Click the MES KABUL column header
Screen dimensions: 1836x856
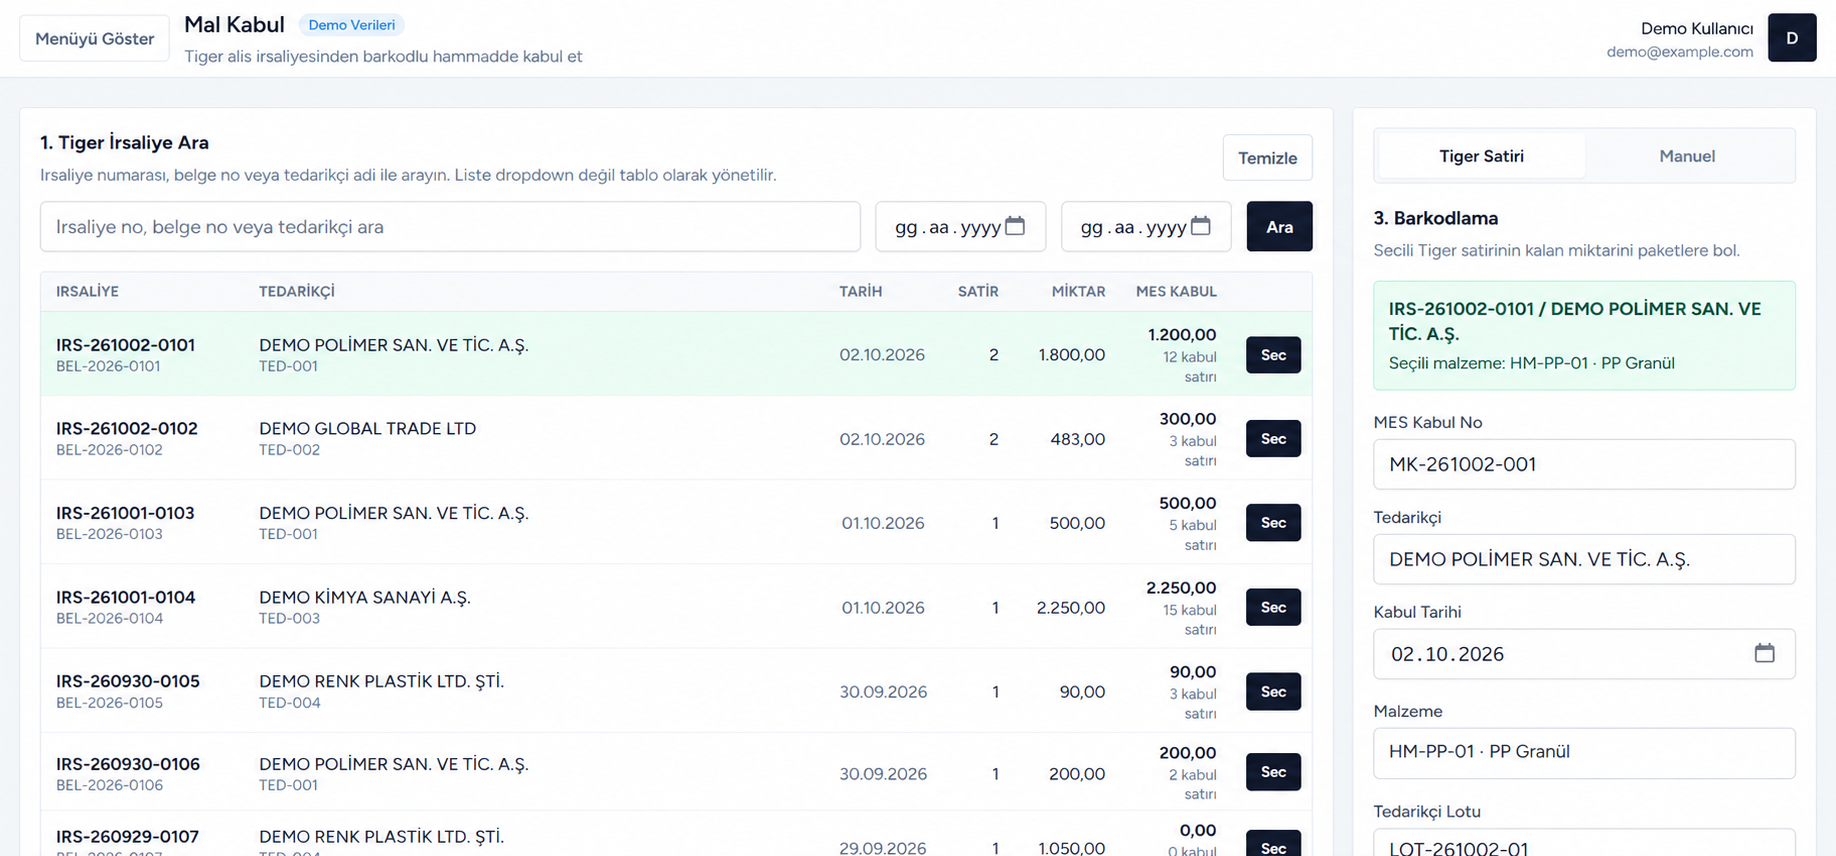tap(1176, 292)
